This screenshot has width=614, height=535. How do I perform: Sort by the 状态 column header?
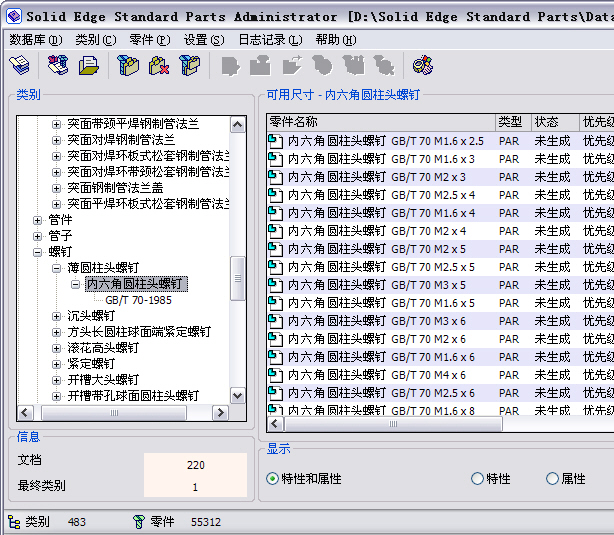coord(555,122)
